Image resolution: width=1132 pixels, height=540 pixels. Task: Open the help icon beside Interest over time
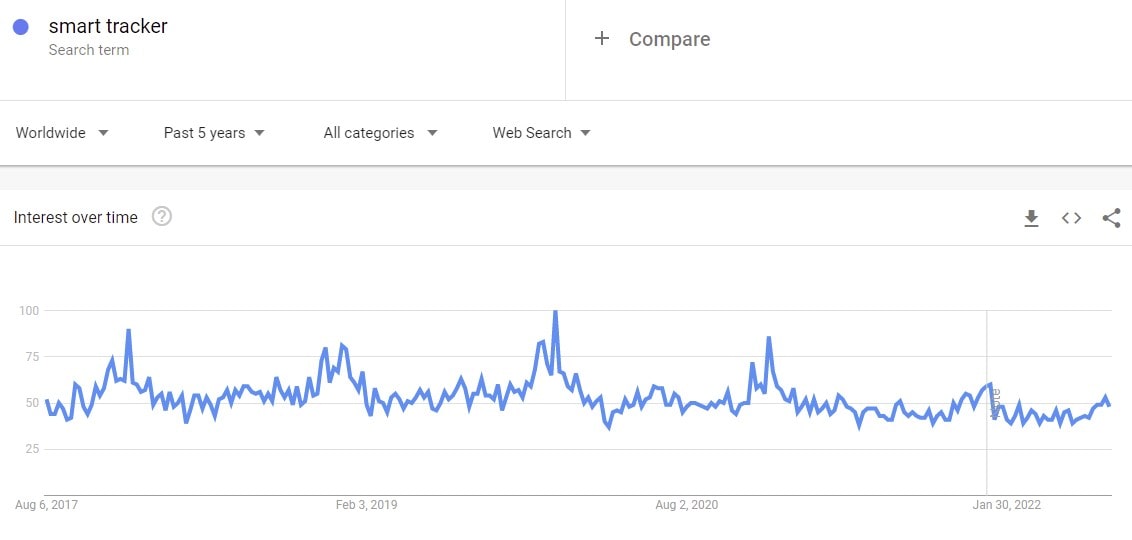[162, 216]
